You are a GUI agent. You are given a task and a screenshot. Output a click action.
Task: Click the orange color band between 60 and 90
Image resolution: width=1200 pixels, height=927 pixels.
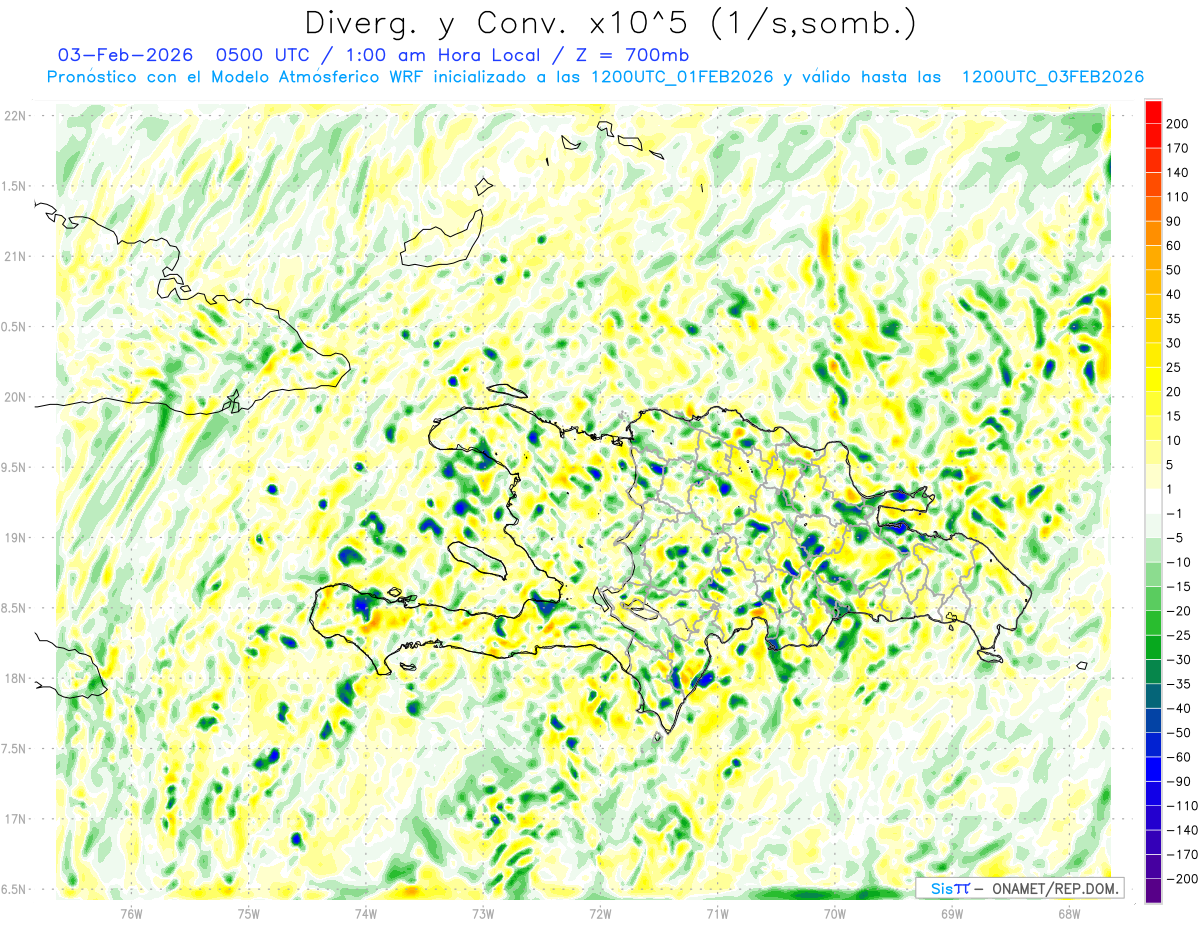point(1153,234)
